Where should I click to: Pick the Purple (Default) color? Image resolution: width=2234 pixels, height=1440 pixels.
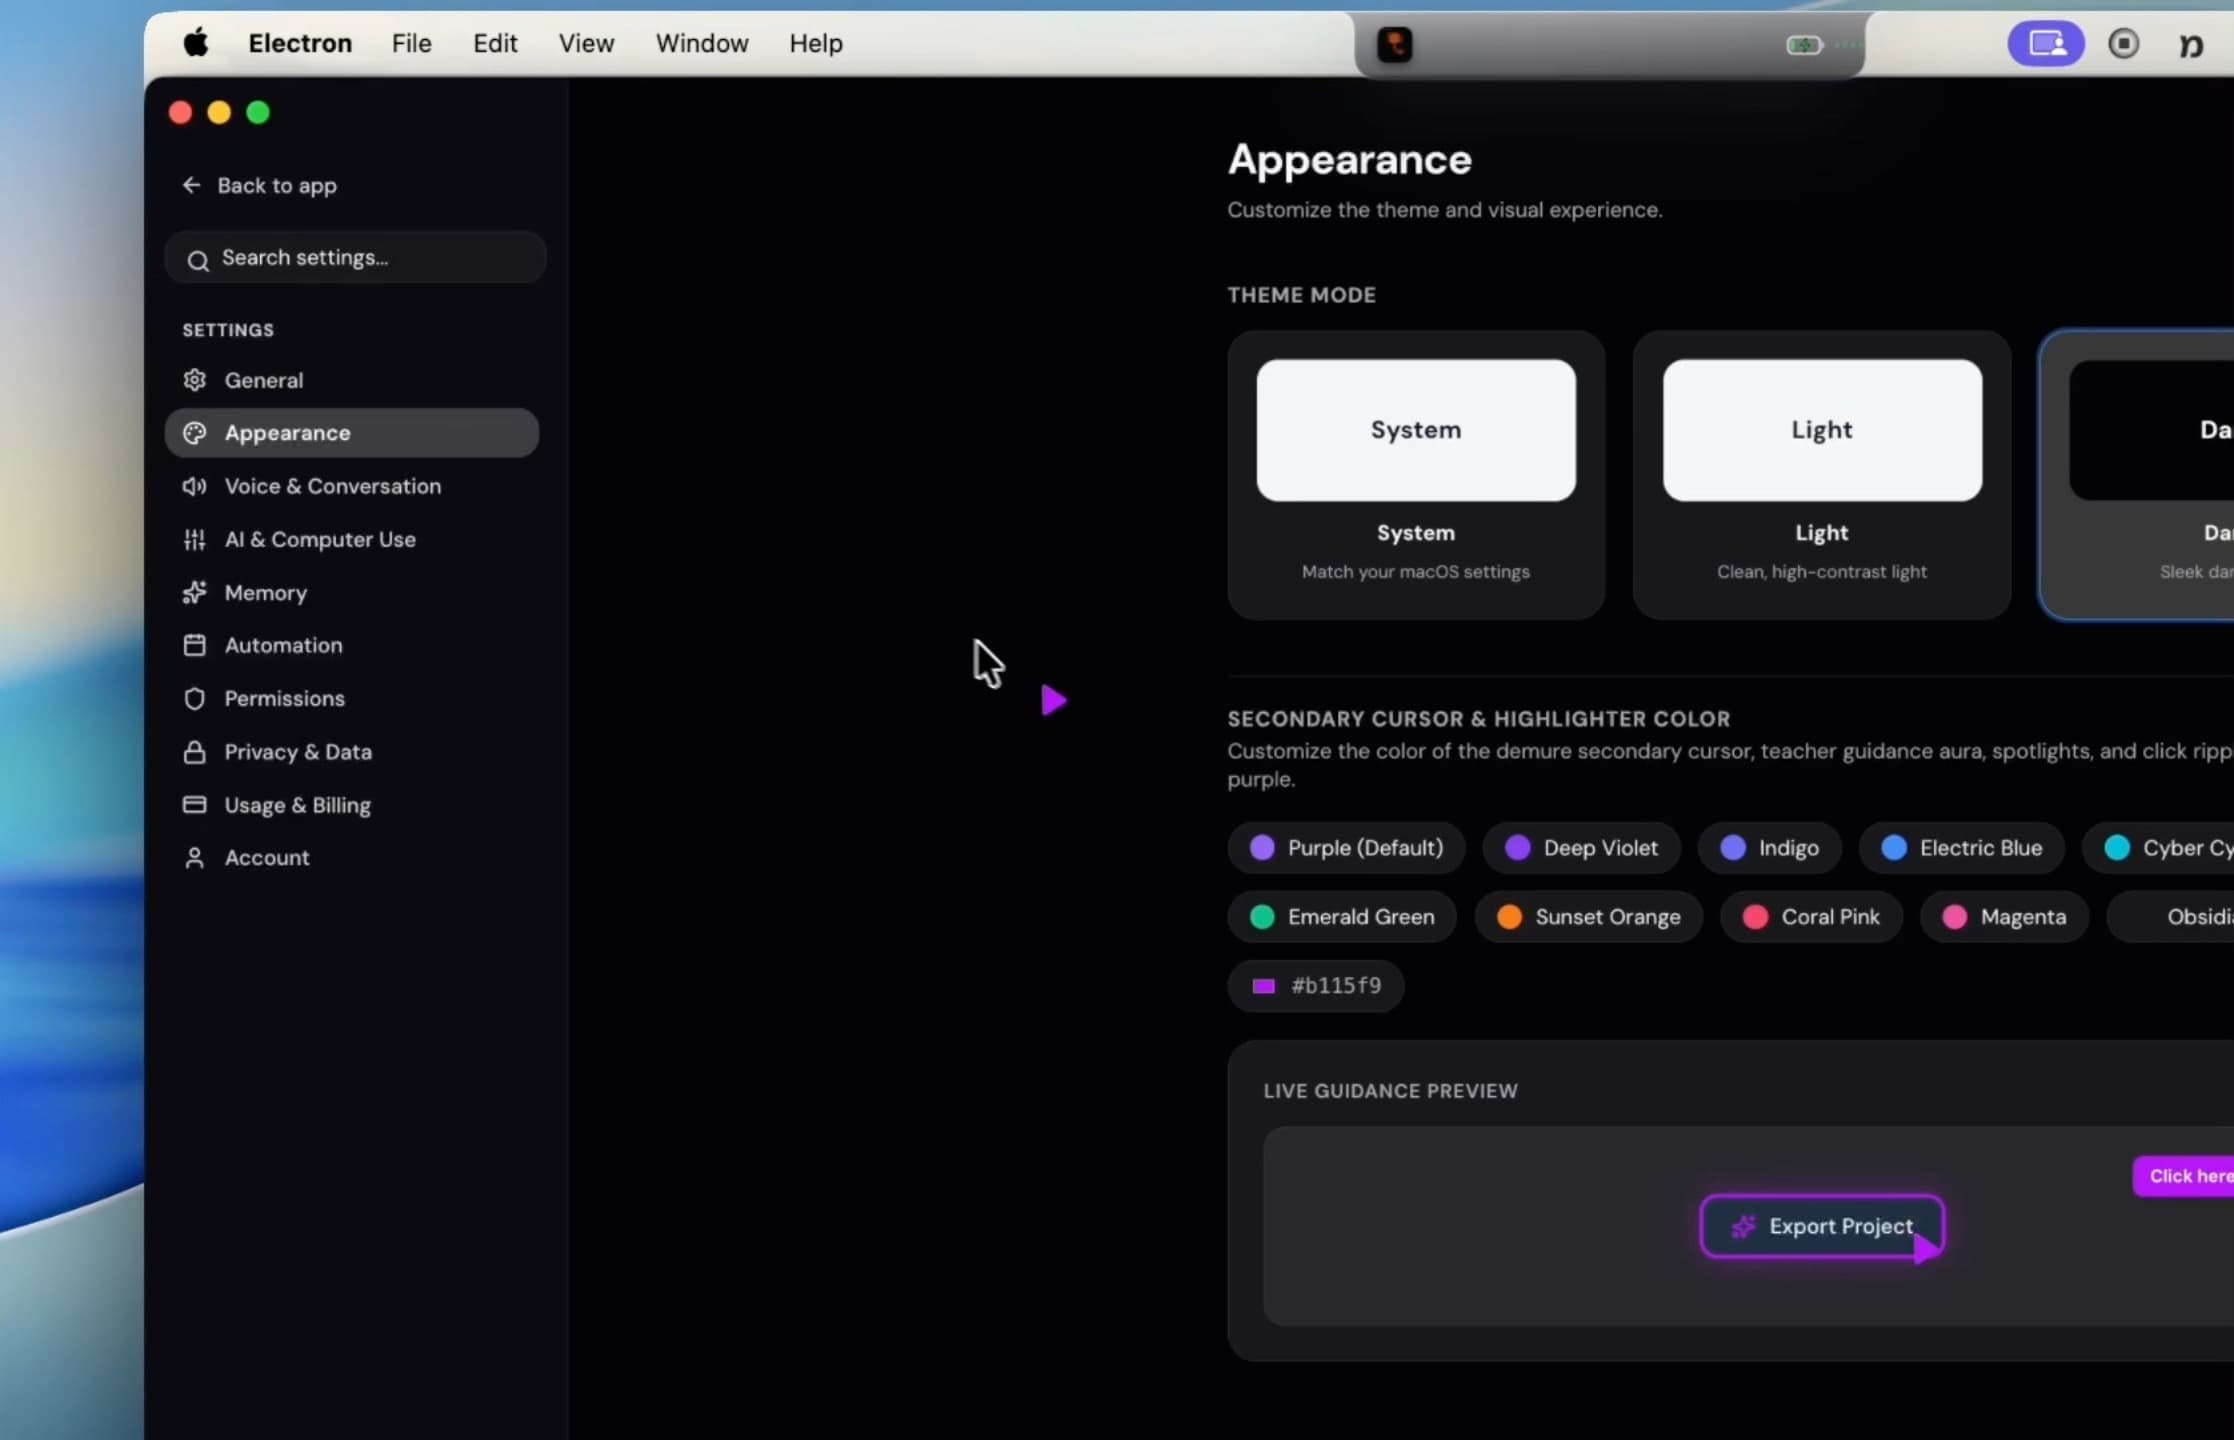1346,848
